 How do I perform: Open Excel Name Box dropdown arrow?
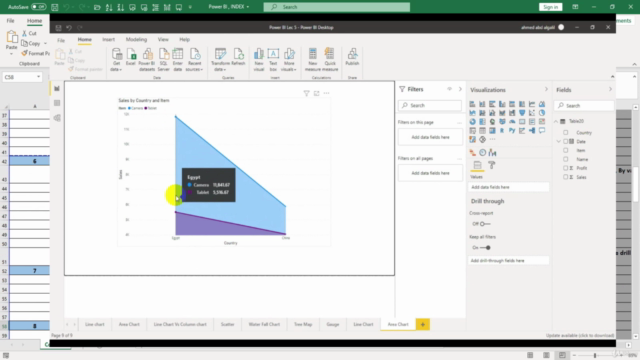point(38,77)
